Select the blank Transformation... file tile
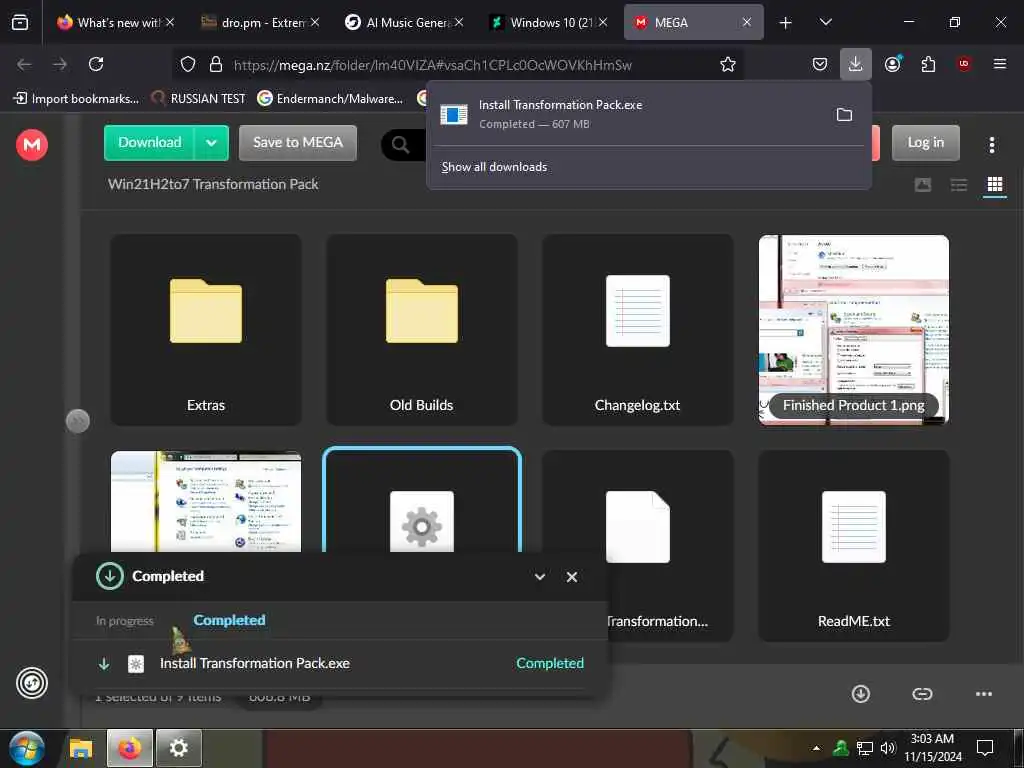This screenshot has width=1024, height=768. pyautogui.click(x=637, y=526)
